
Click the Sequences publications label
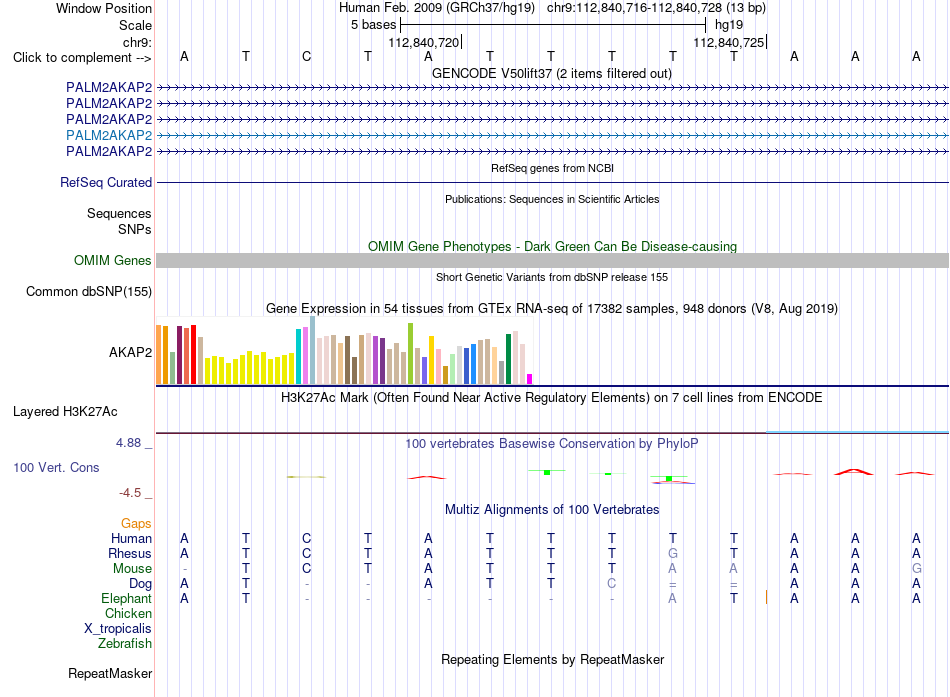coord(119,213)
